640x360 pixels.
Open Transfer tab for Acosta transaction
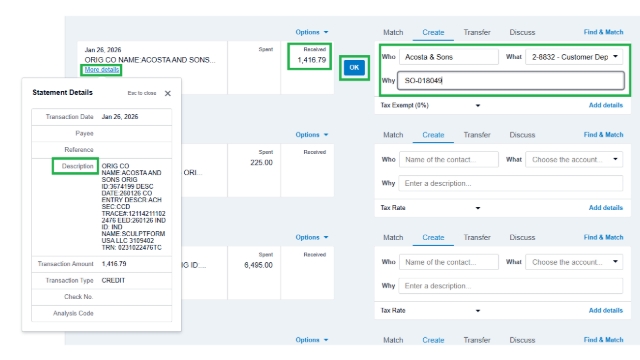477,32
